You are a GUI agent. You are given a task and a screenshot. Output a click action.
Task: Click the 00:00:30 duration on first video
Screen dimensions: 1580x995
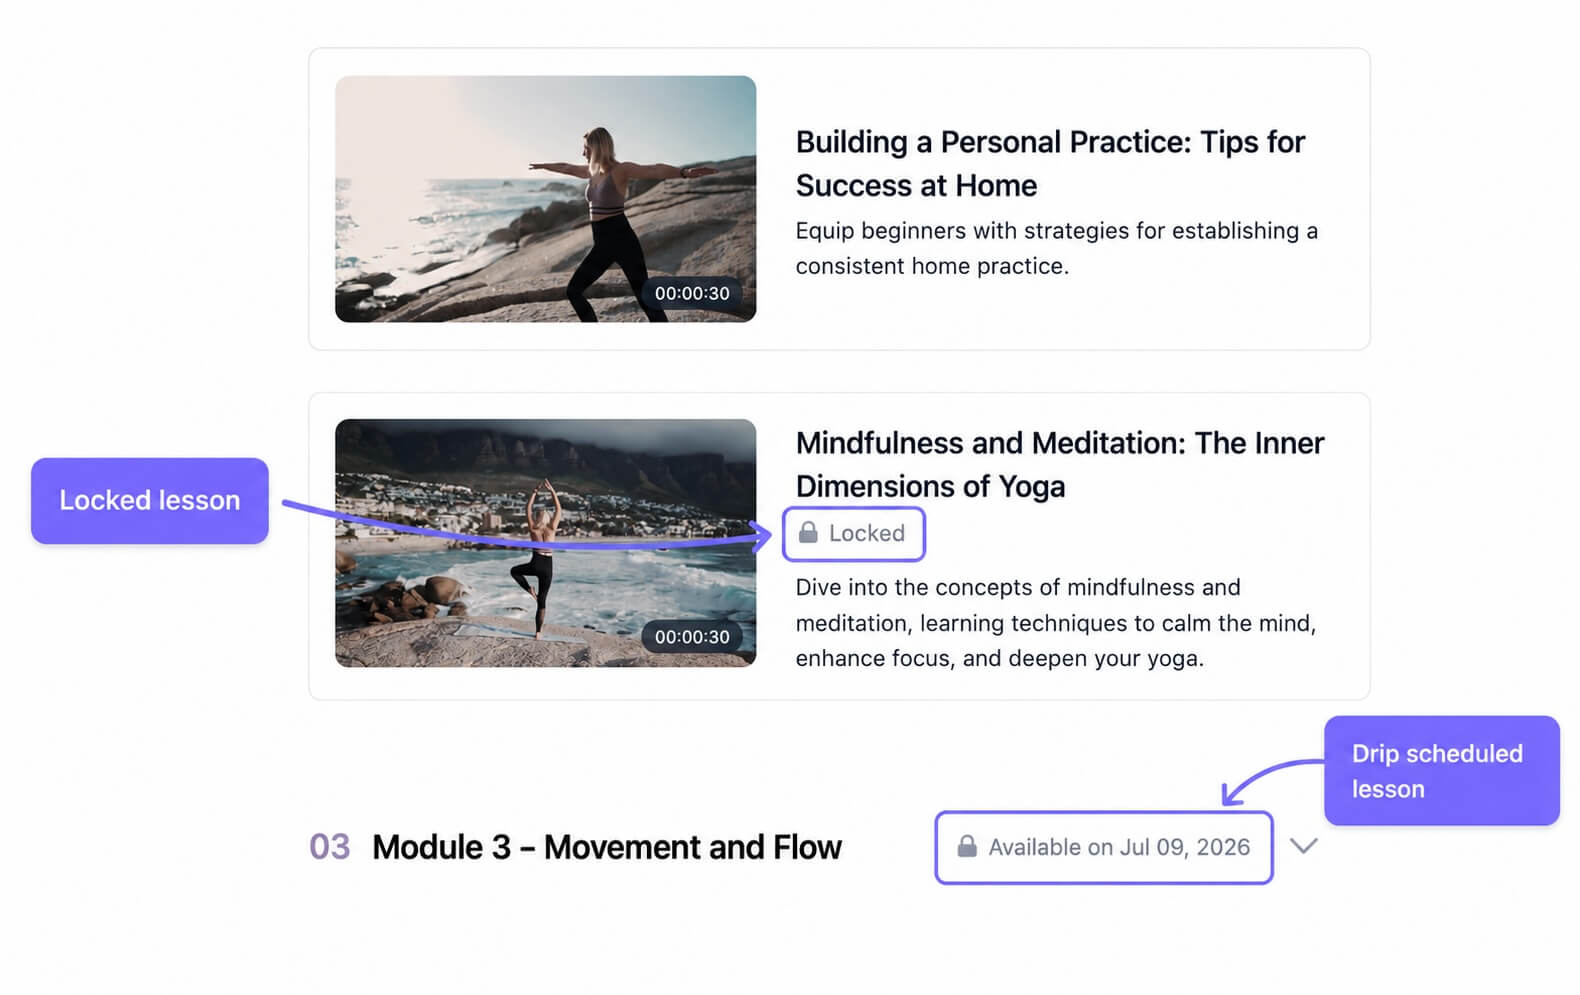pyautogui.click(x=692, y=293)
